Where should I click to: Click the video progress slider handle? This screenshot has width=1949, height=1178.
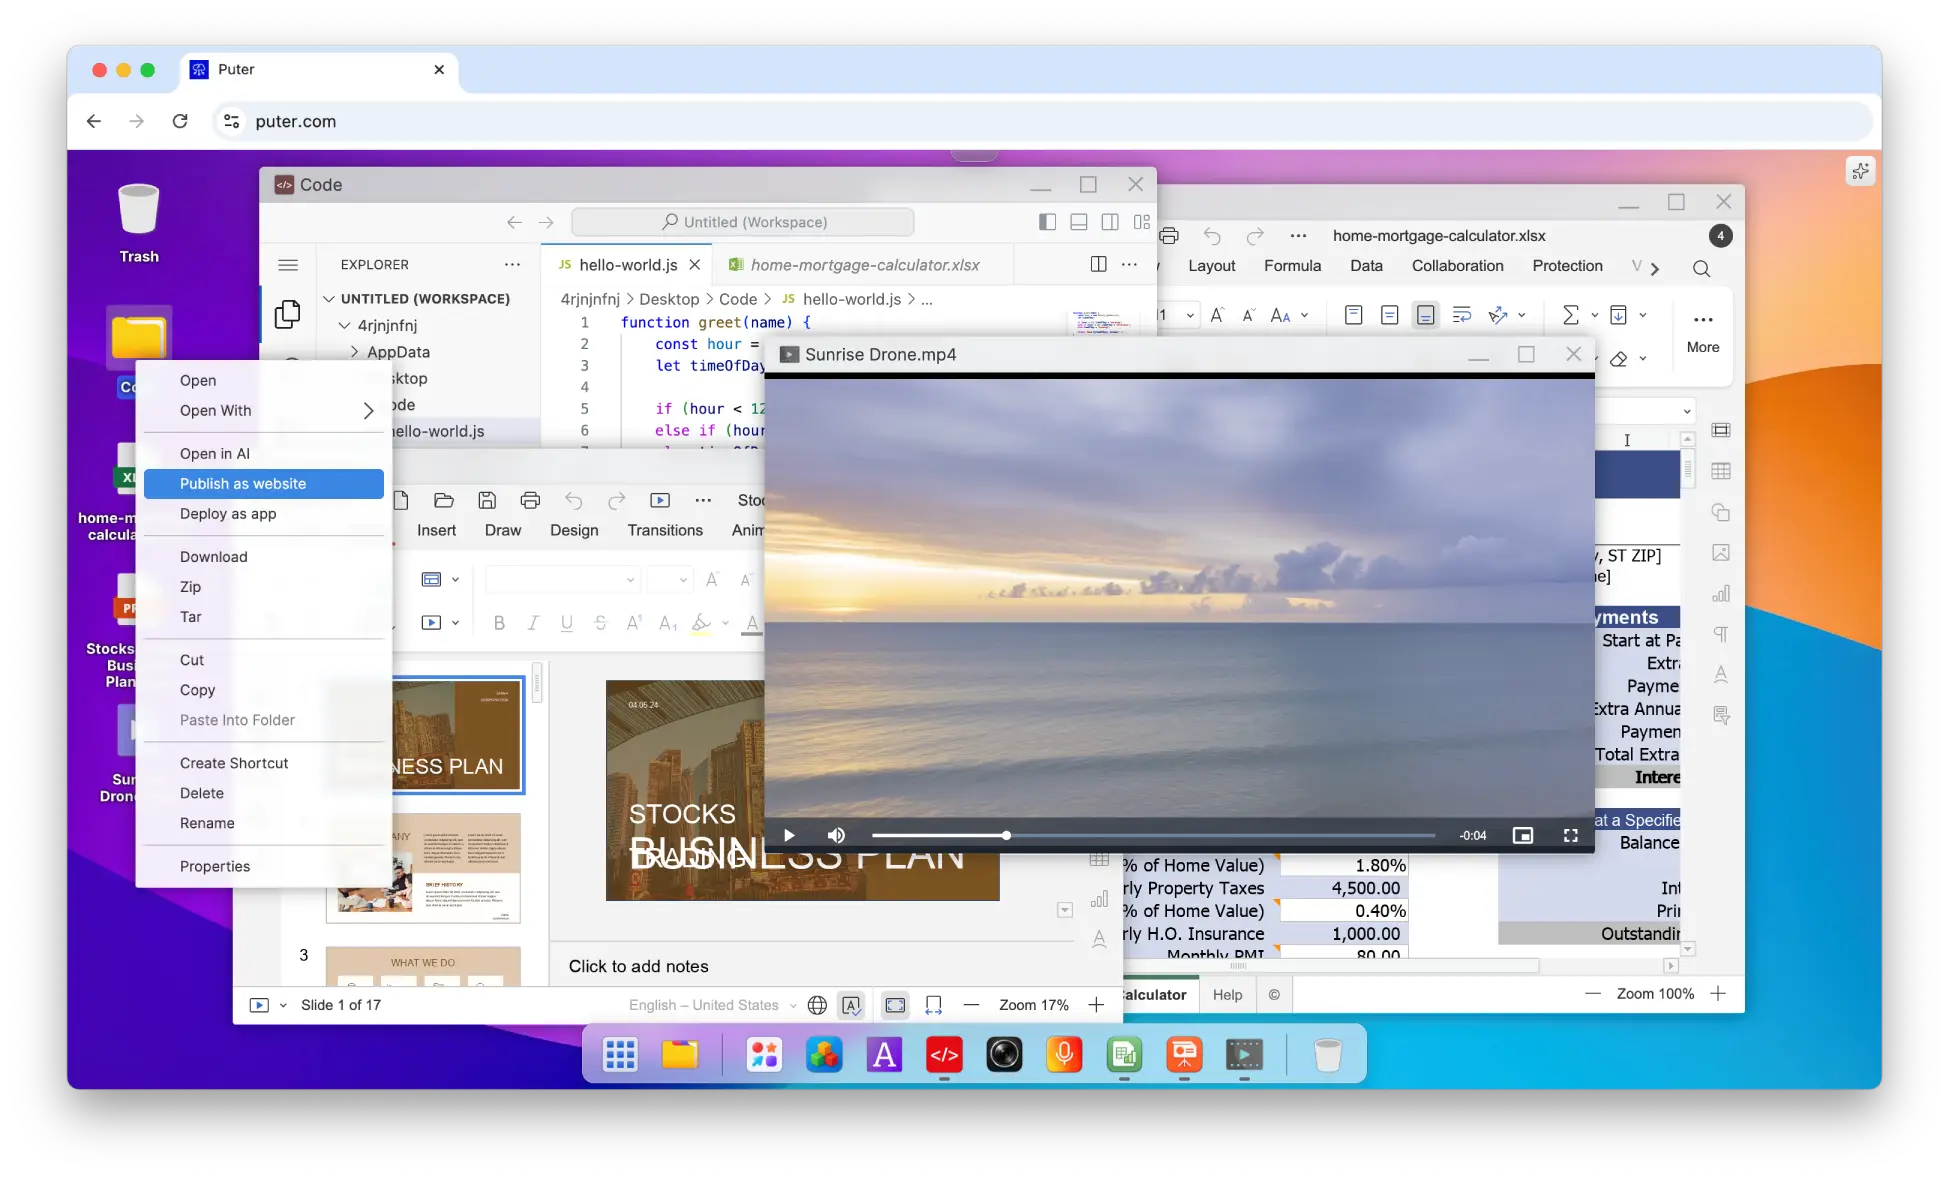click(x=1006, y=835)
